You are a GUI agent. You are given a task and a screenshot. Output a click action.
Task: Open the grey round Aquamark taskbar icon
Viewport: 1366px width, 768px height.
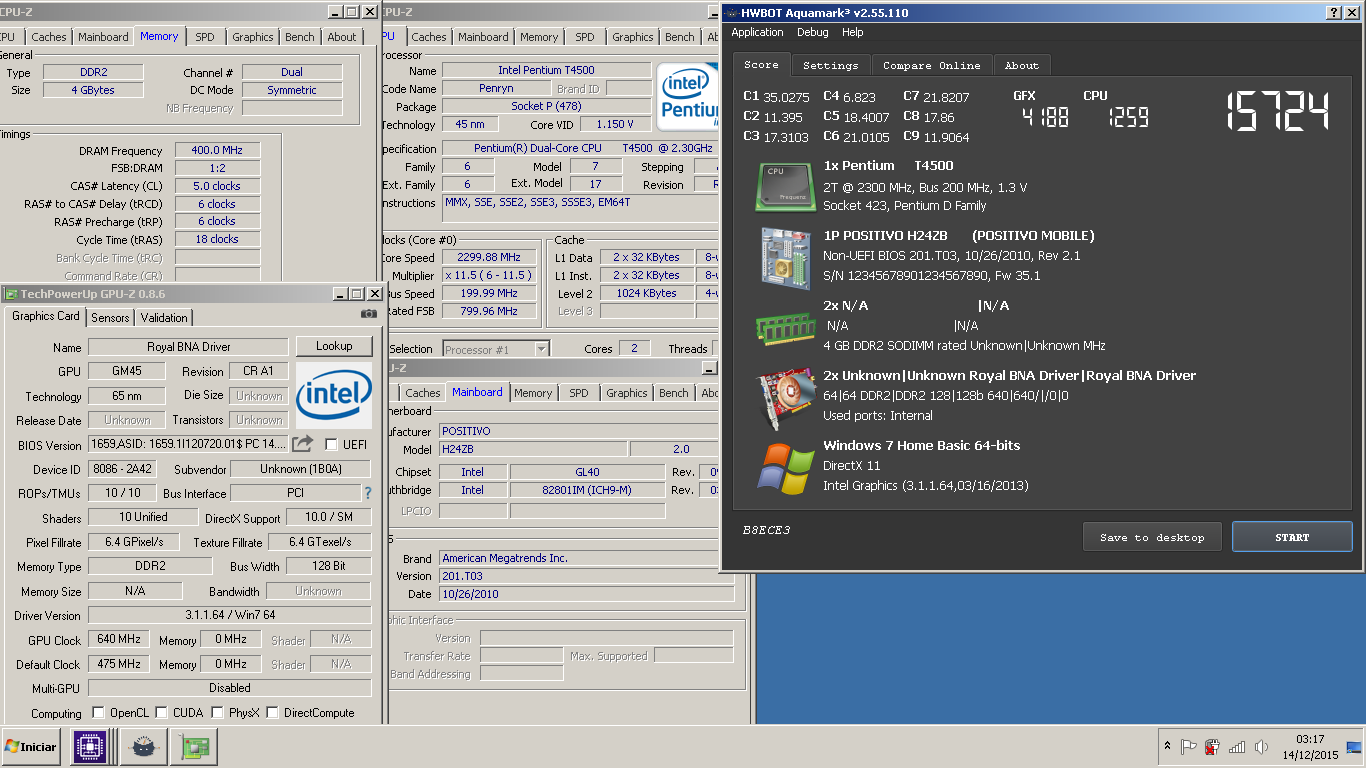pyautogui.click(x=143, y=747)
